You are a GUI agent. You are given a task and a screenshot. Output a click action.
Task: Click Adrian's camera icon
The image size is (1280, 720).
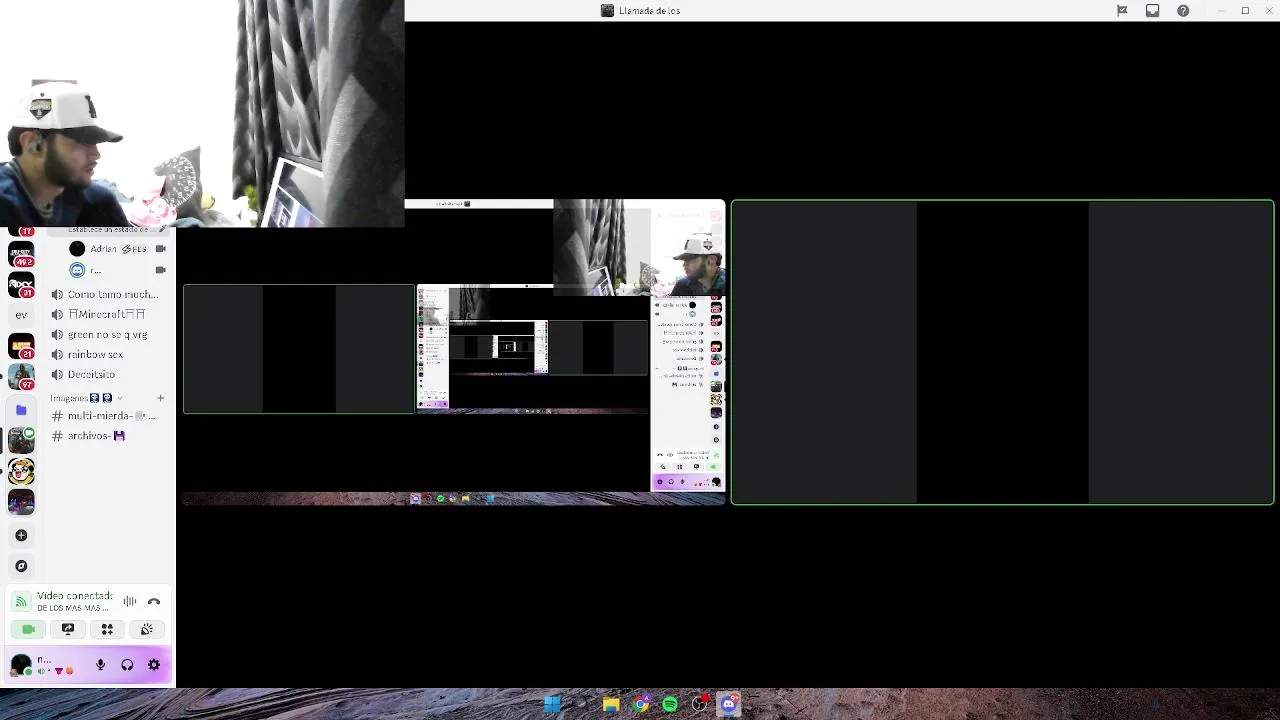(x=160, y=248)
